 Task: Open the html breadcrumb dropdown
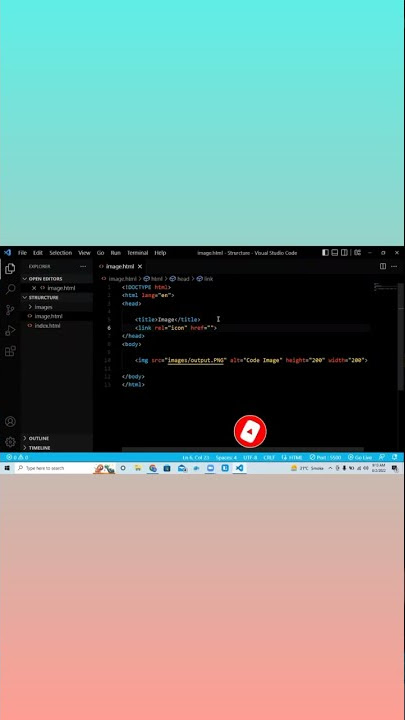pos(153,279)
